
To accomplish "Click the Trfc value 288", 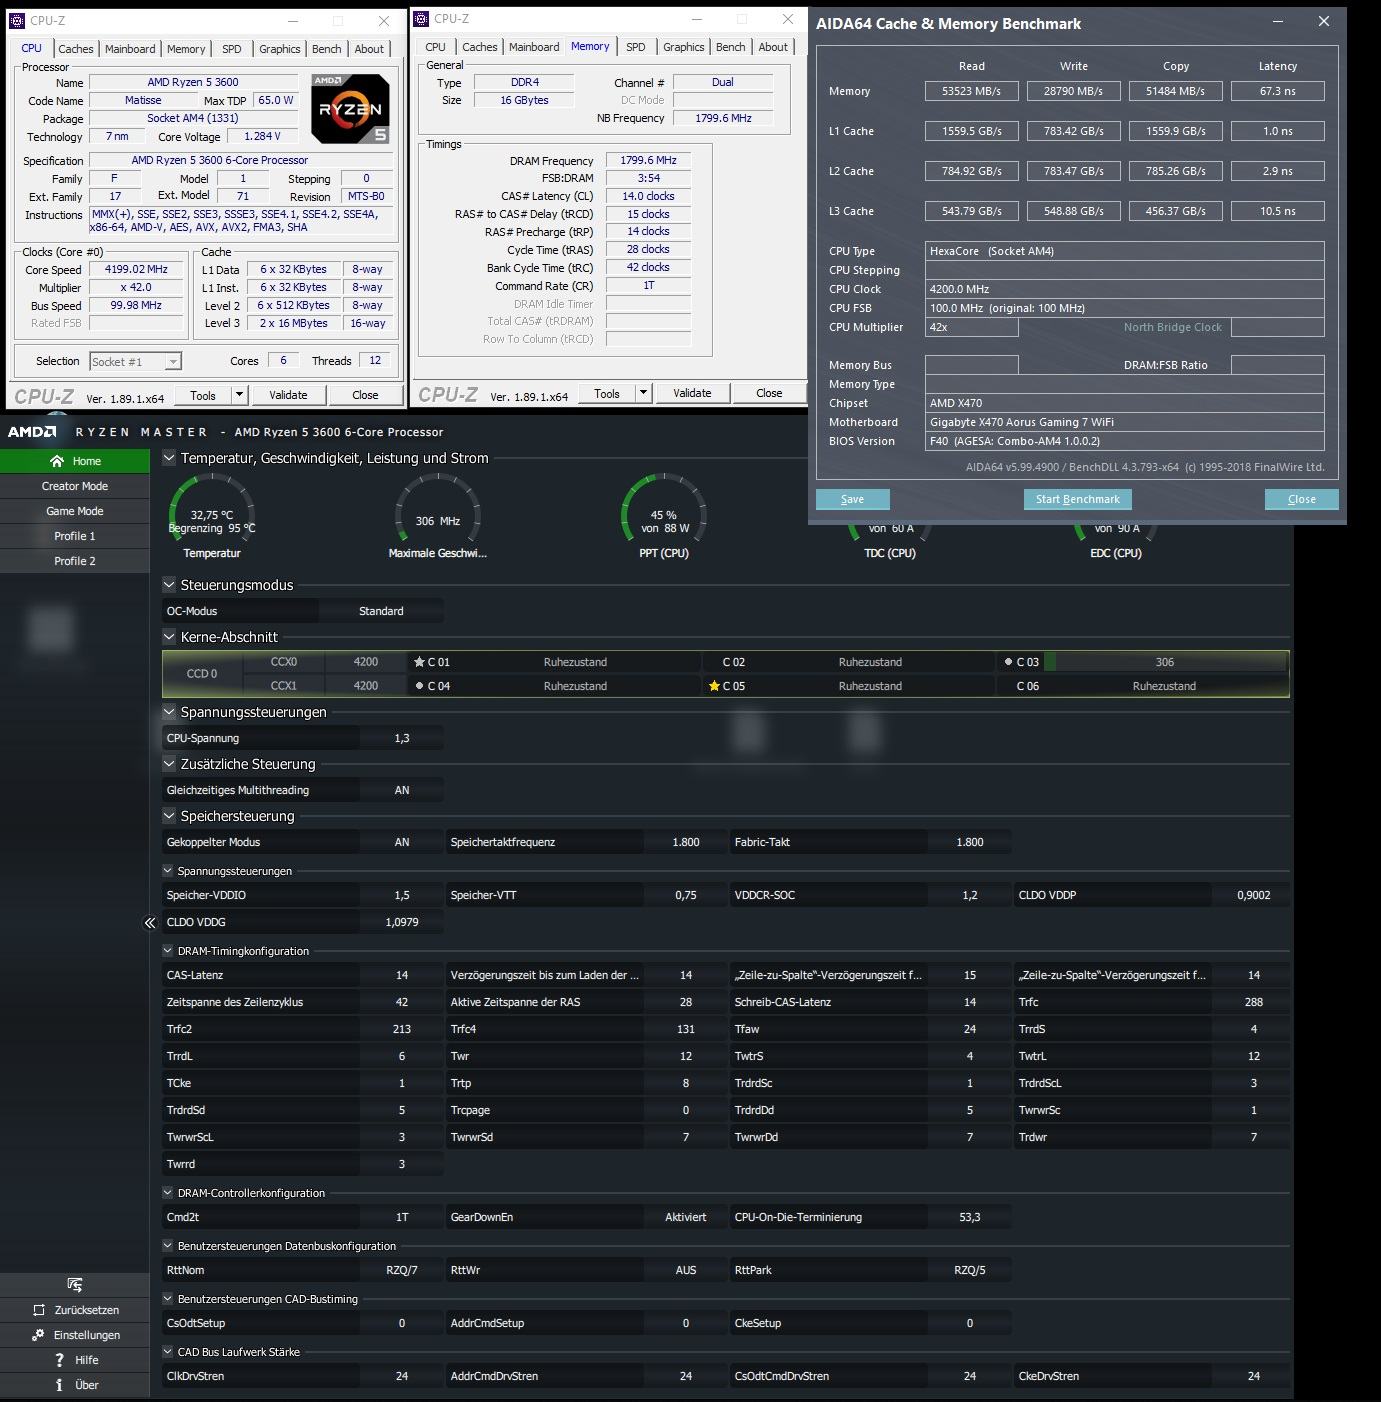I will tap(1254, 1002).
